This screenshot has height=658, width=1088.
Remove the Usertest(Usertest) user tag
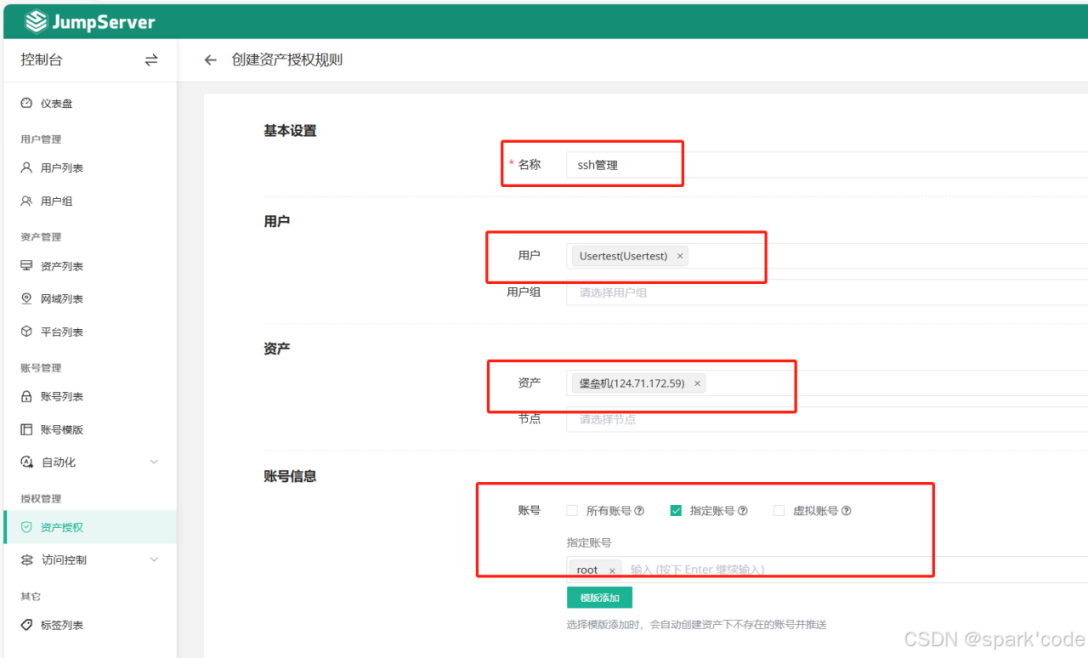click(x=680, y=256)
